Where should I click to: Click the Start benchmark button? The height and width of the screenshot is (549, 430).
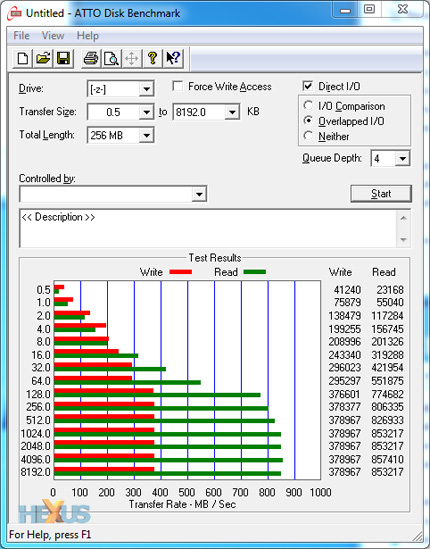(381, 194)
